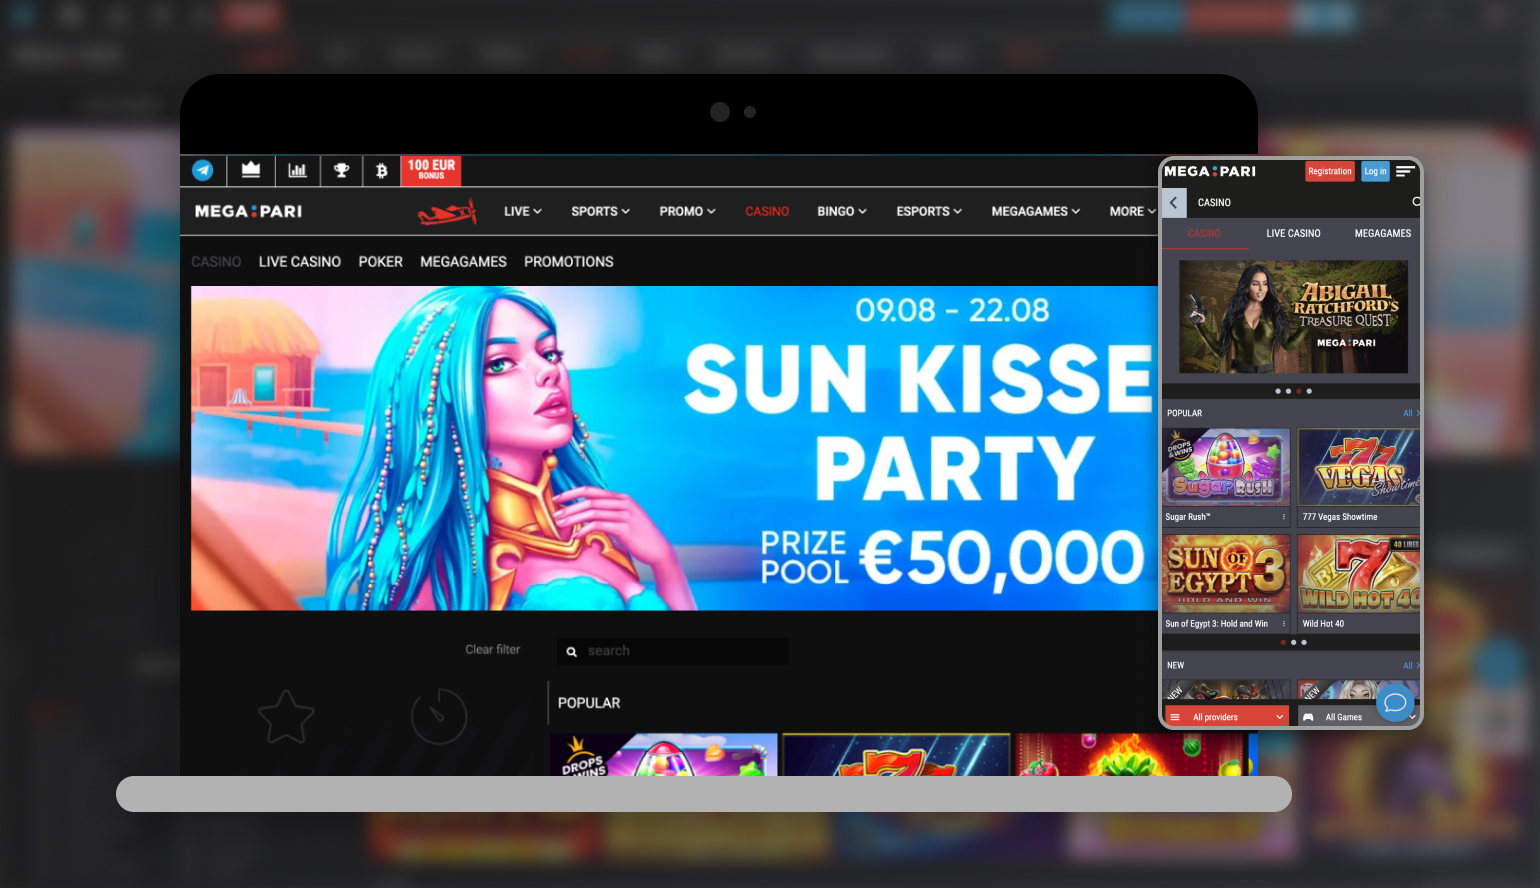Open Sun of Egypt 3 game thumbnail
Screen dimensions: 1540x888
[x=1226, y=573]
